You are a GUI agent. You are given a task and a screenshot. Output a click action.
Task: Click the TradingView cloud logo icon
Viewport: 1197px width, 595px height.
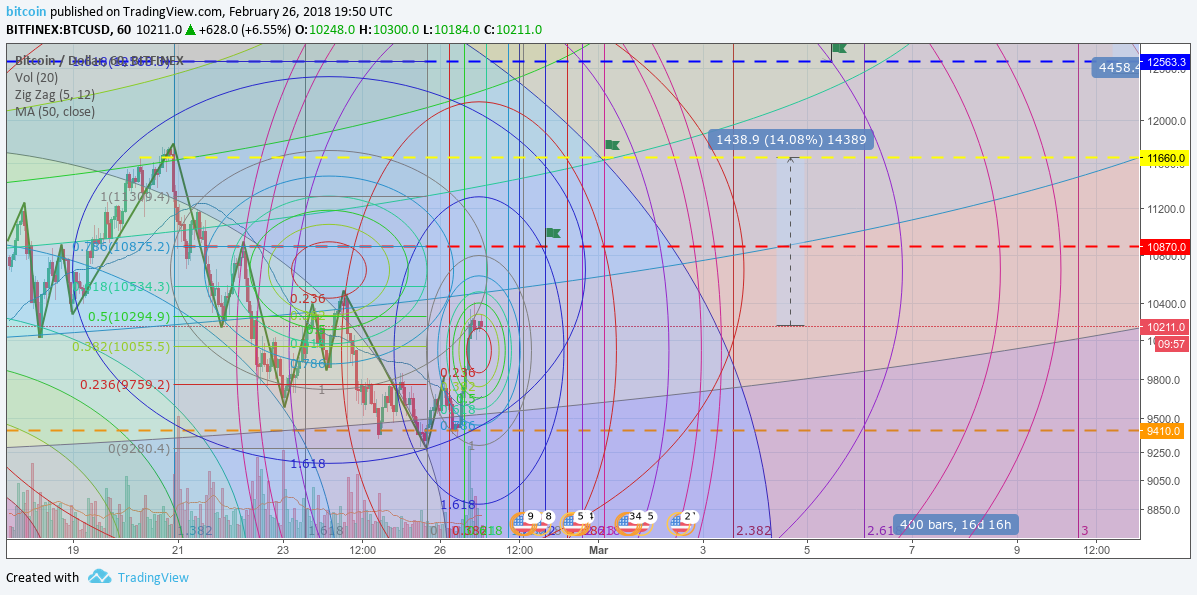pyautogui.click(x=100, y=577)
